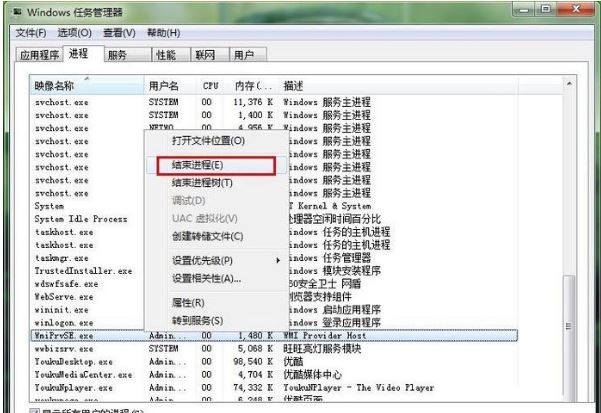Sort by 用户名 column header
The image size is (601, 413).
tap(171, 85)
